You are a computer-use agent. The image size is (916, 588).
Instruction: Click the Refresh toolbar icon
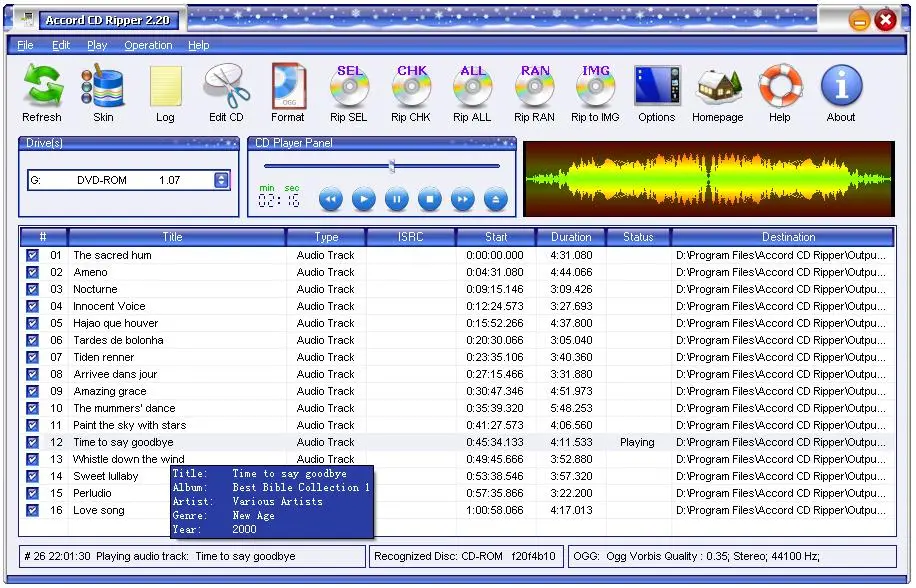click(x=42, y=86)
